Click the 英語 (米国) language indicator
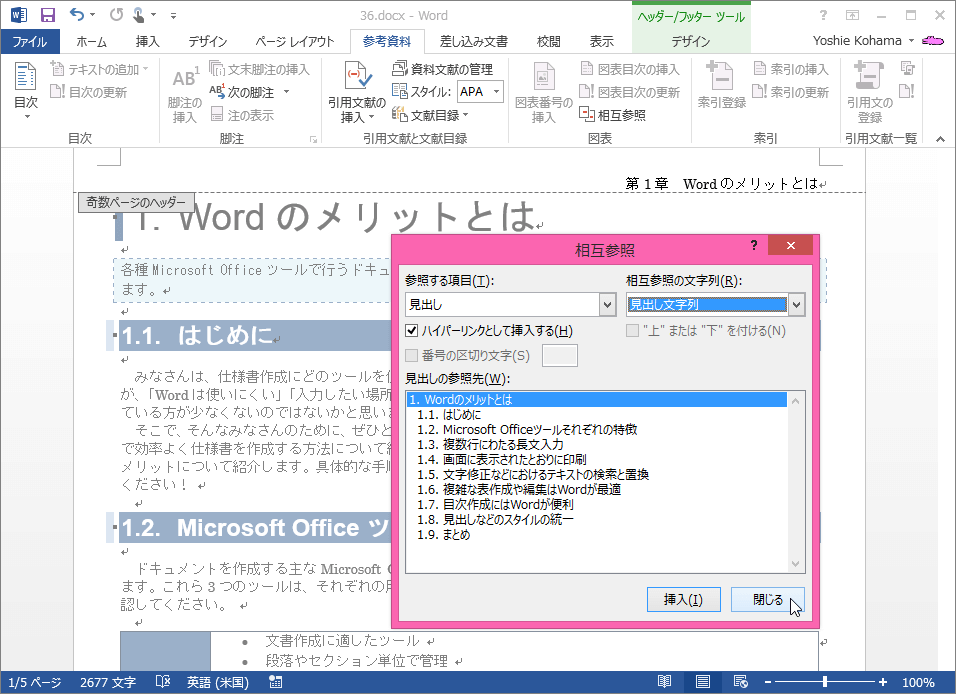The width and height of the screenshot is (956, 694). pyautogui.click(x=217, y=682)
